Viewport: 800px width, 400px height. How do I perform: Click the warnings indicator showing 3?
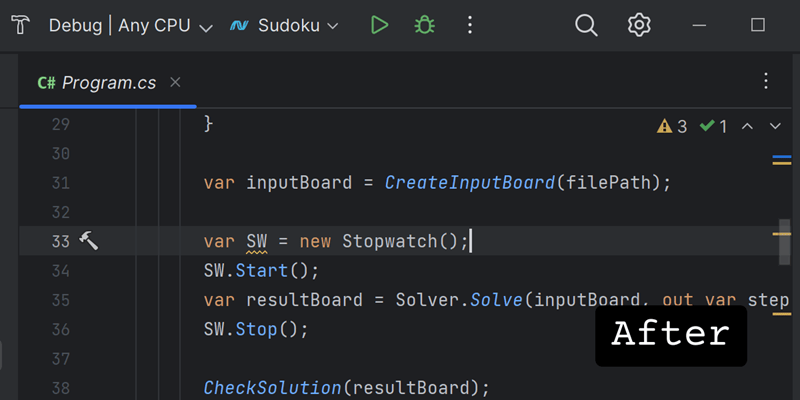[672, 127]
